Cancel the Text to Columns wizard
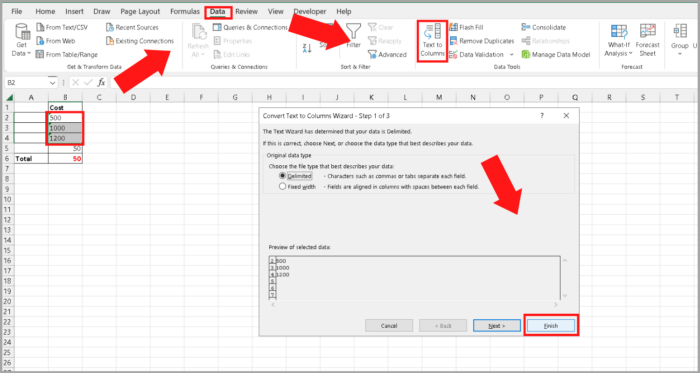The width and height of the screenshot is (700, 373). (x=389, y=326)
